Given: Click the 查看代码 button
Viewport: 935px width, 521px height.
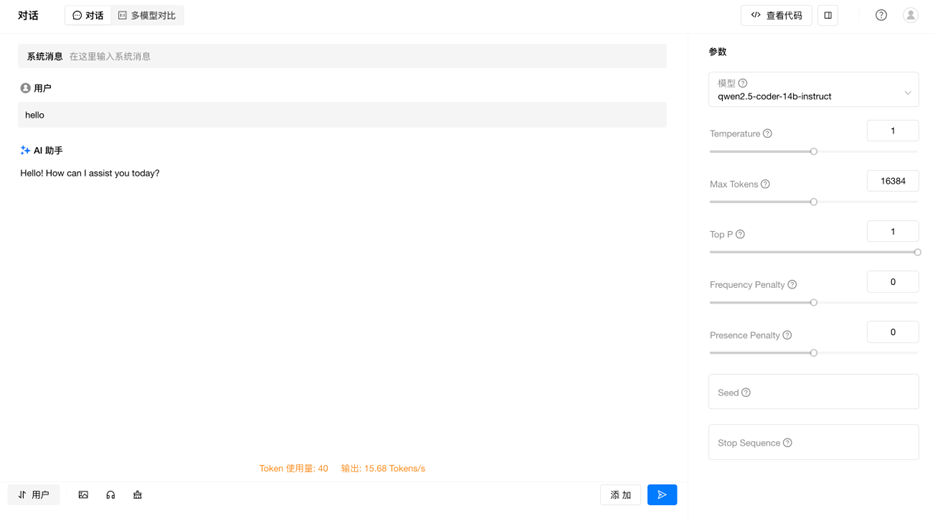Looking at the screenshot, I should coord(776,15).
